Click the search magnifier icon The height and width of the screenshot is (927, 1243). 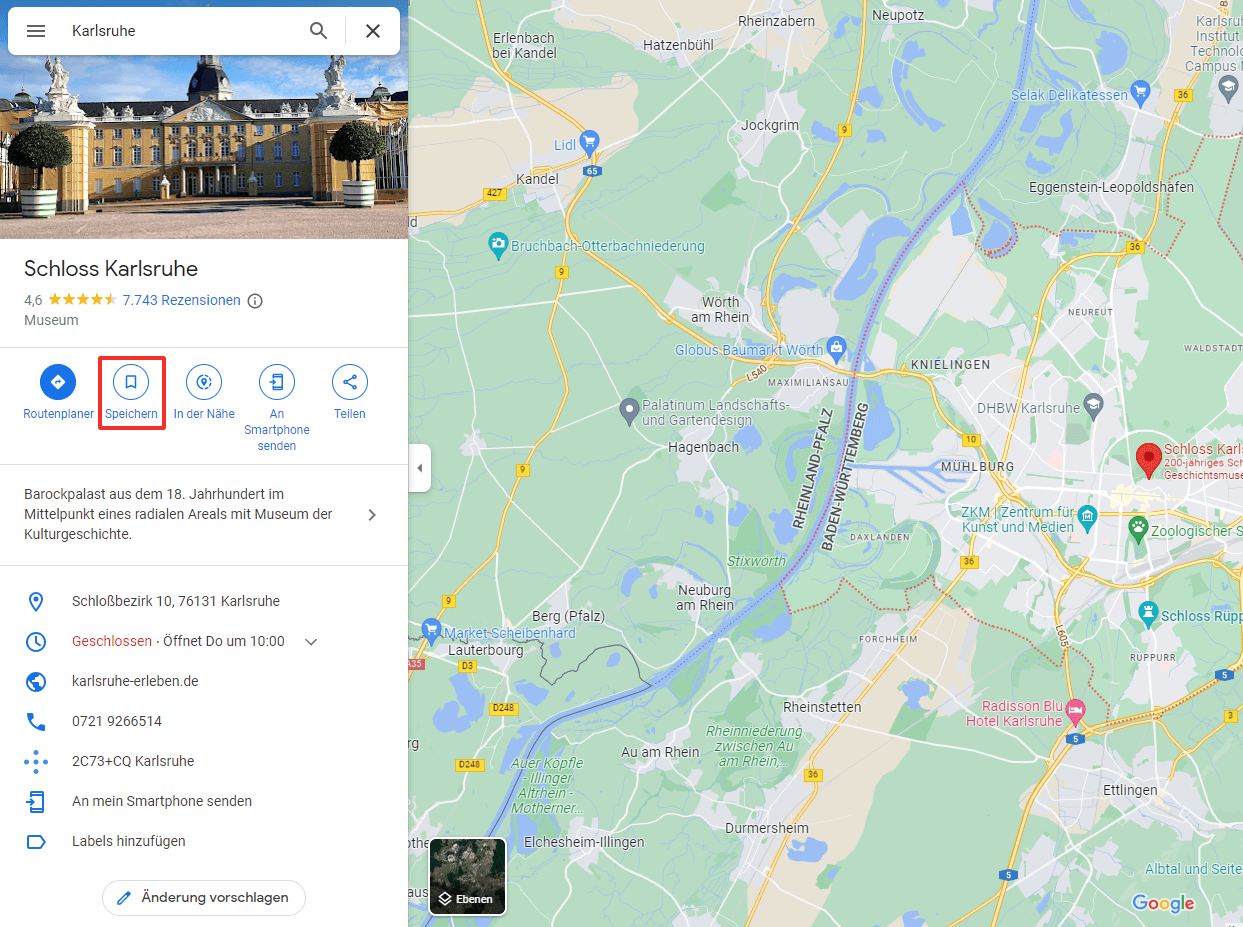point(318,31)
